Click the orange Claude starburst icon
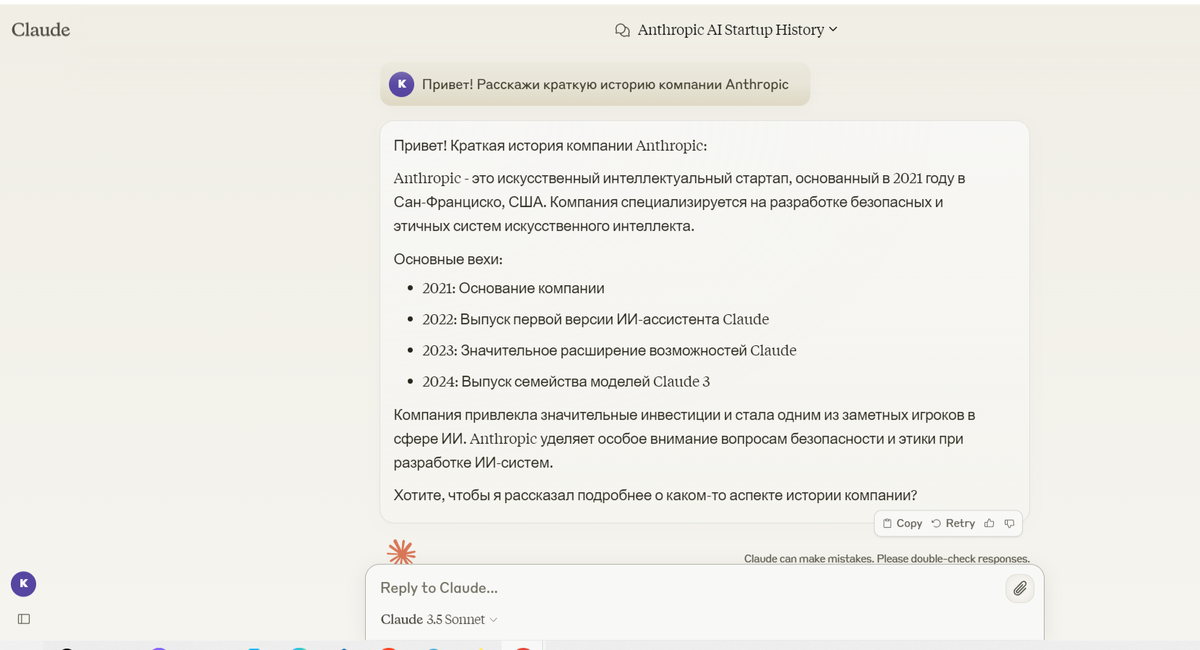1200x650 pixels. coord(401,551)
